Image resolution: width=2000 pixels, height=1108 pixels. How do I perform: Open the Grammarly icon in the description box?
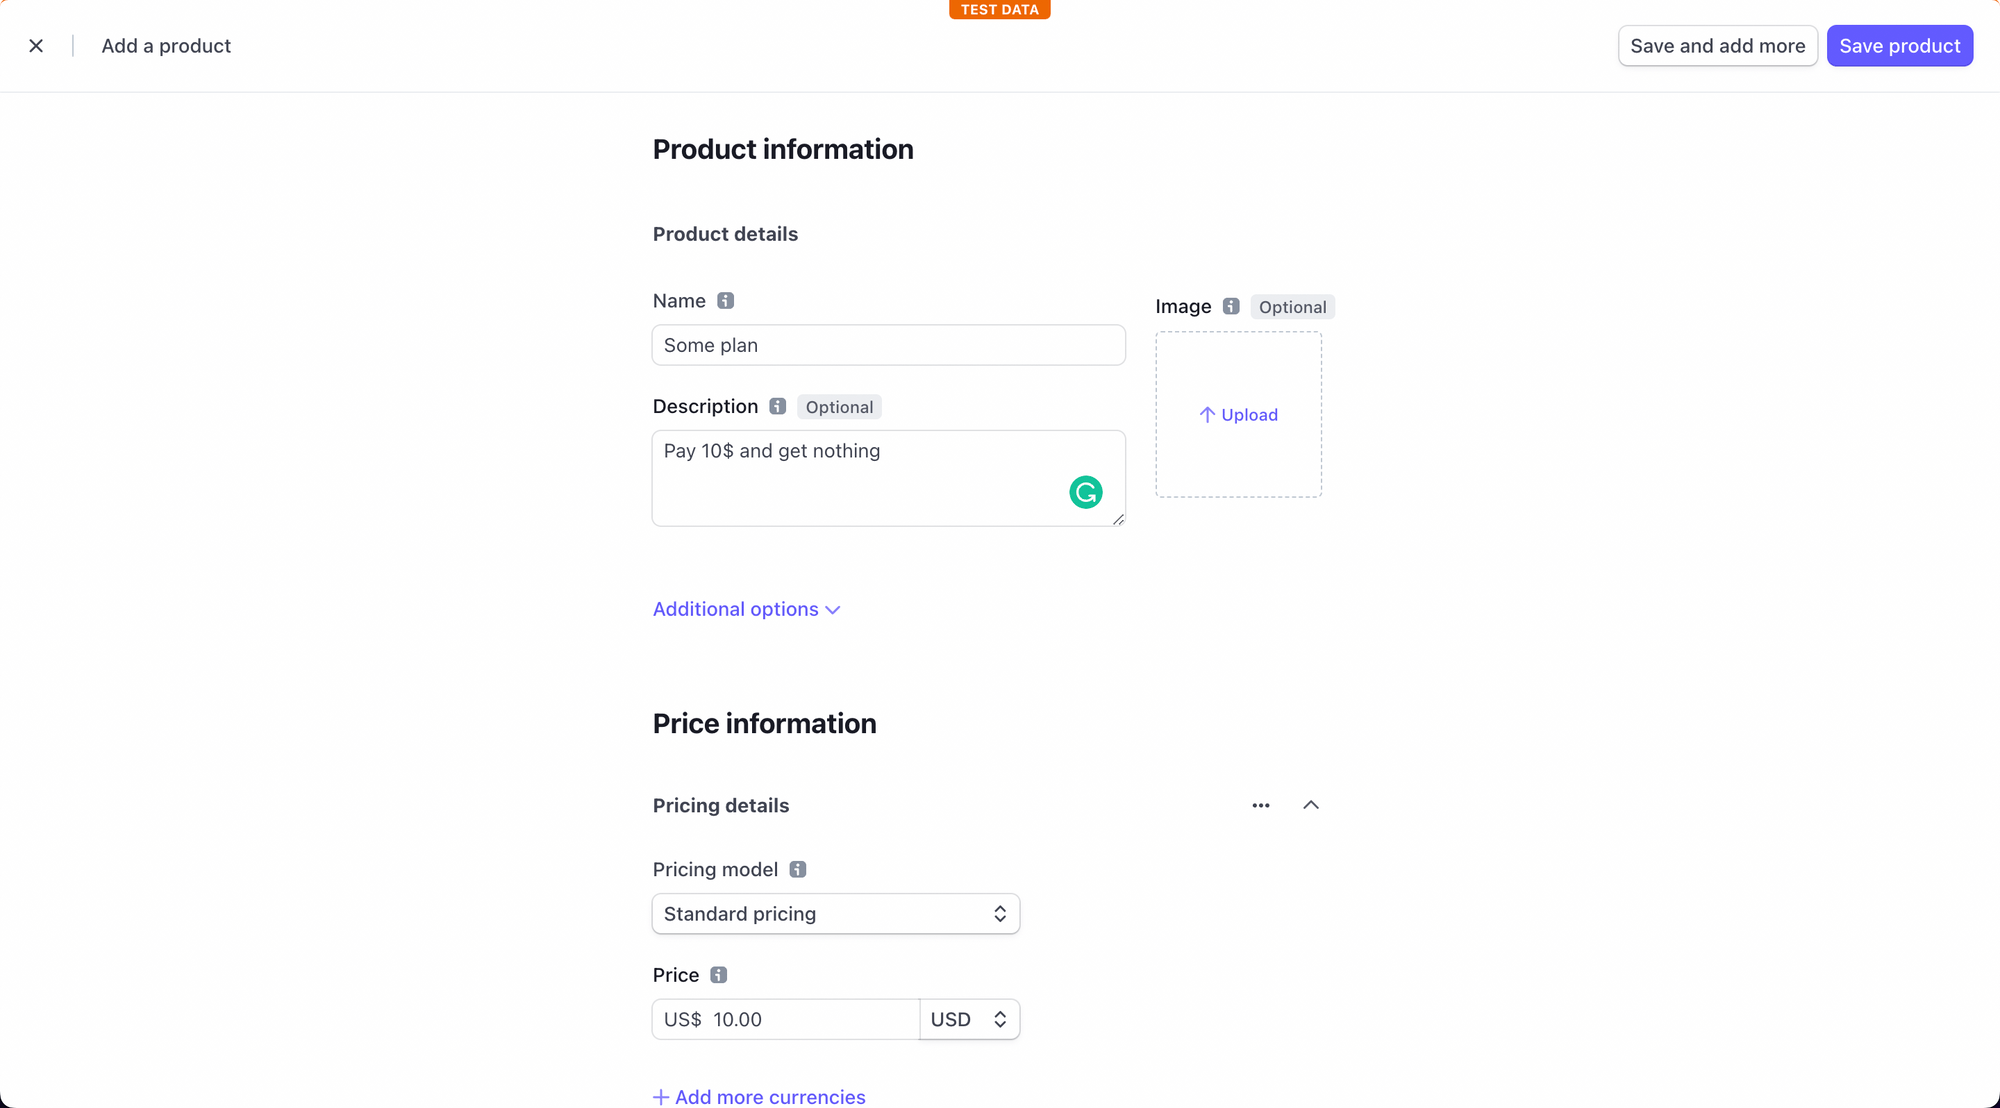1085,492
